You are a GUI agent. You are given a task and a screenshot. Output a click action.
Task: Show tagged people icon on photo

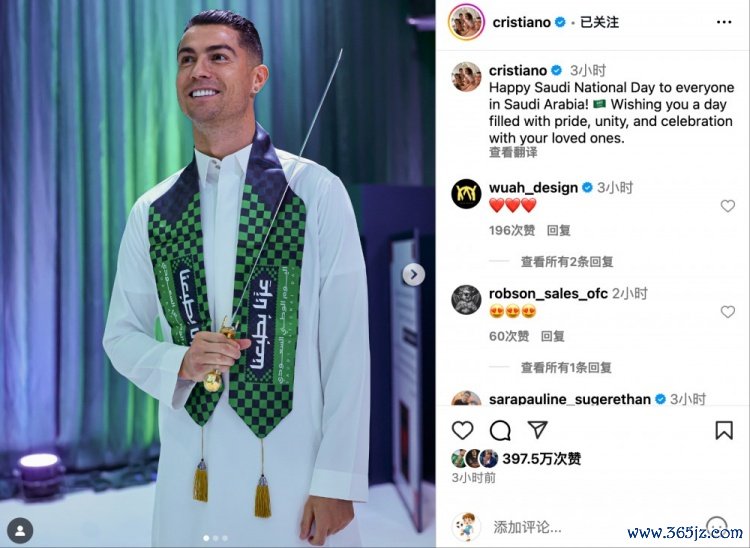tap(20, 531)
